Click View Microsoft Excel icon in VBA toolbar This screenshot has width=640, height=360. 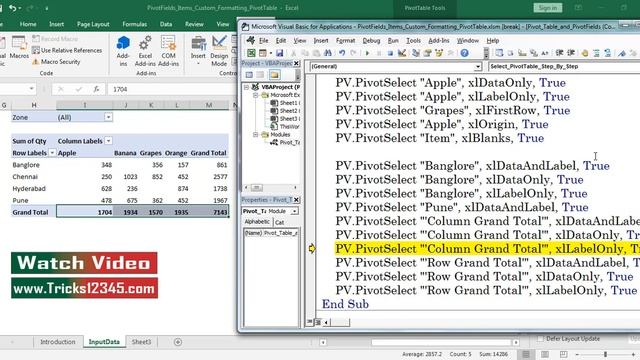point(251,53)
